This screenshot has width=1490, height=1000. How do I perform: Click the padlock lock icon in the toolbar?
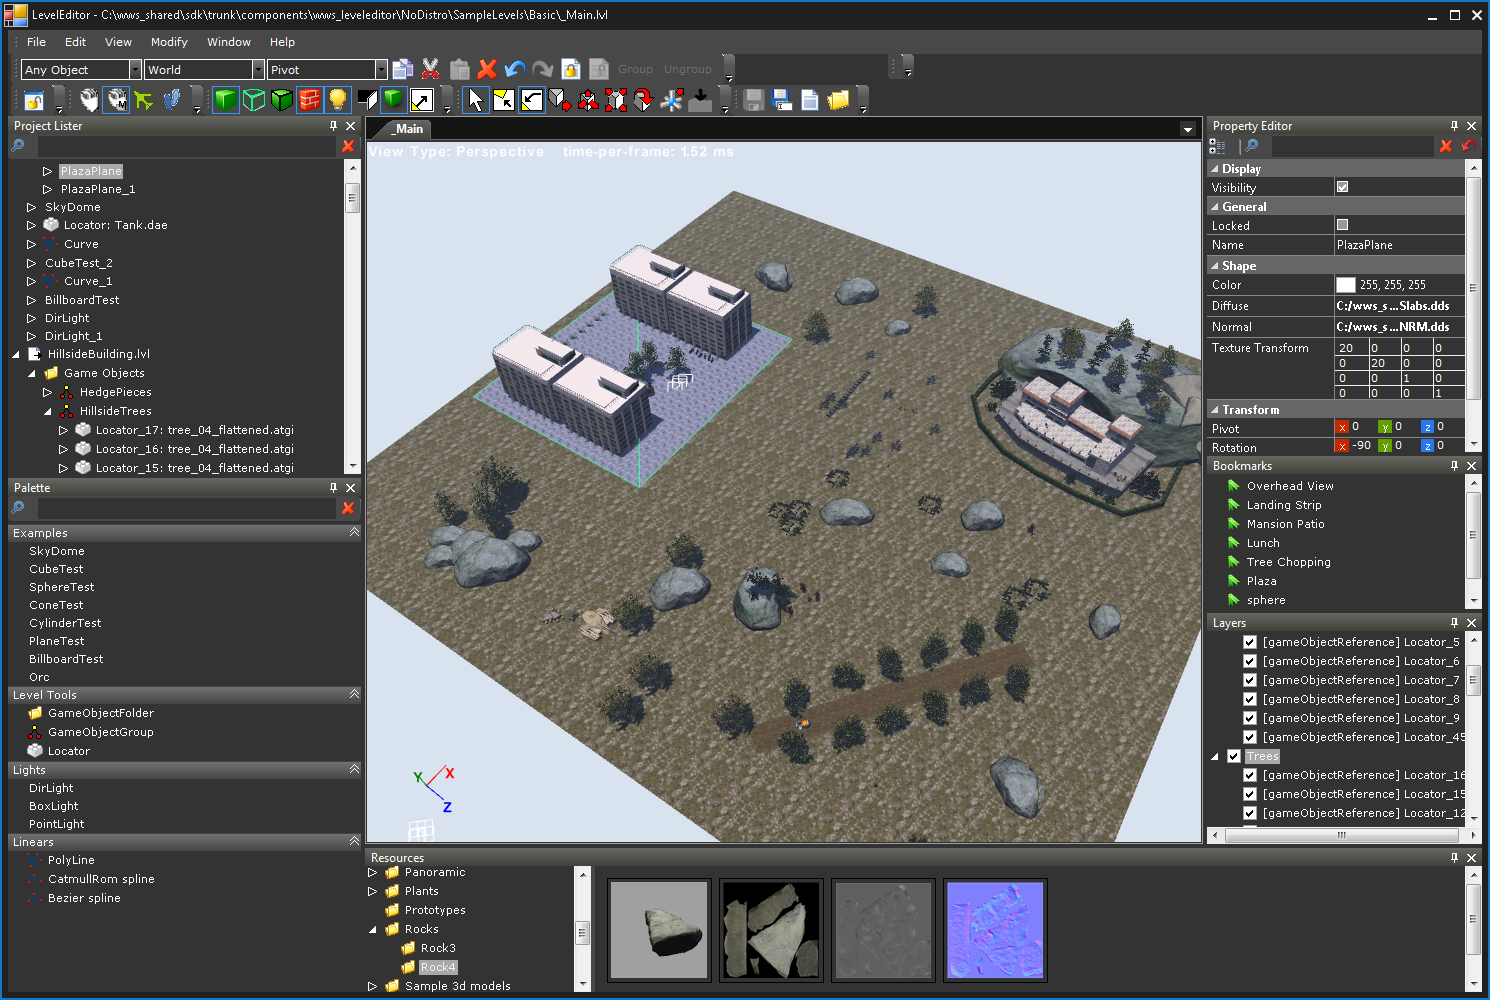click(570, 68)
